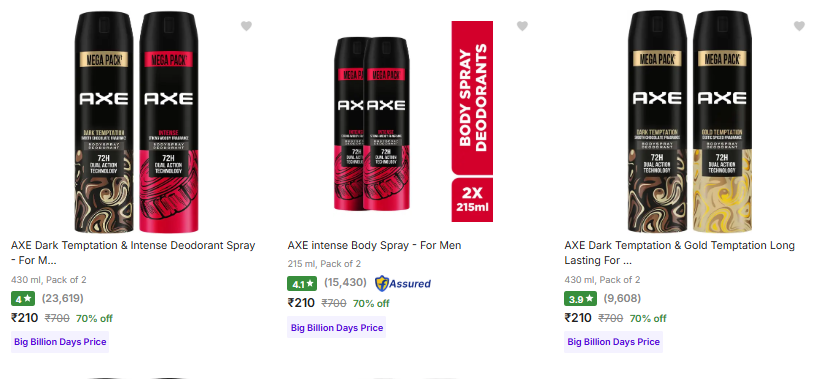Open AXE Dark Temptation & Gold Temptation title
Screen dimensions: 835x379
tap(680, 253)
